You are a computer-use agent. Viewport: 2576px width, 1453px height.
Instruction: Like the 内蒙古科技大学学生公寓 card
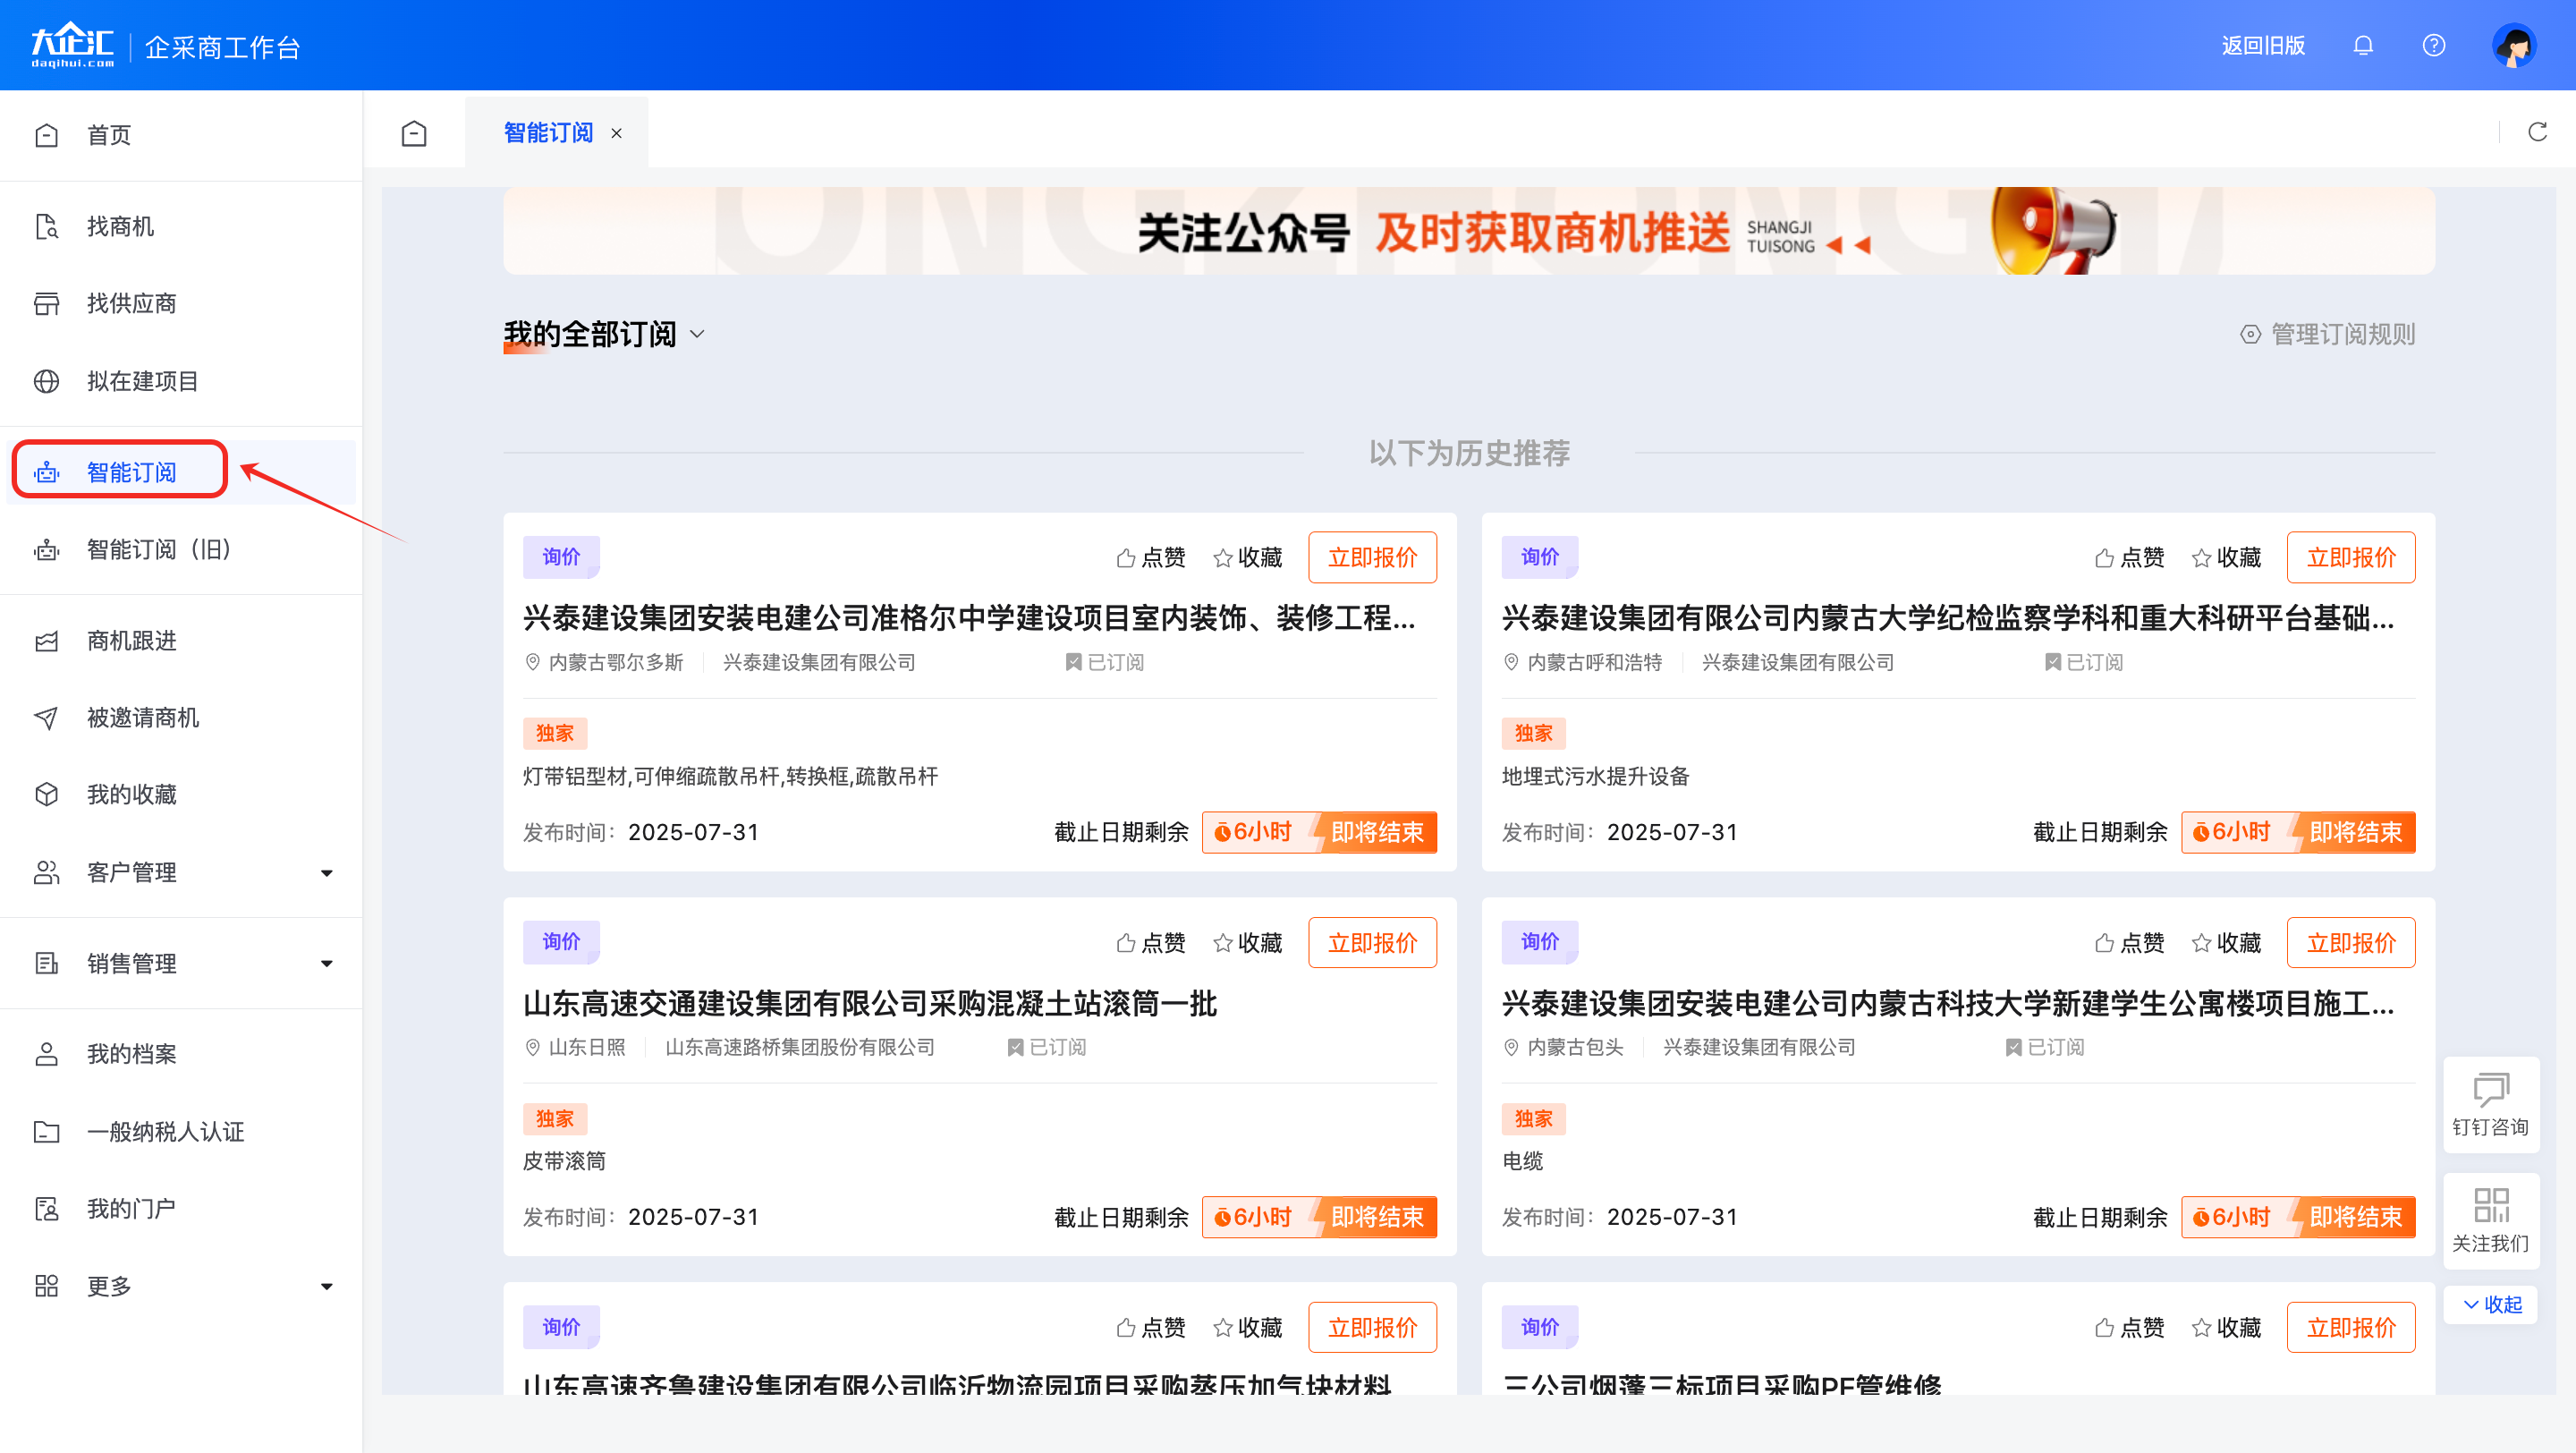[2129, 942]
